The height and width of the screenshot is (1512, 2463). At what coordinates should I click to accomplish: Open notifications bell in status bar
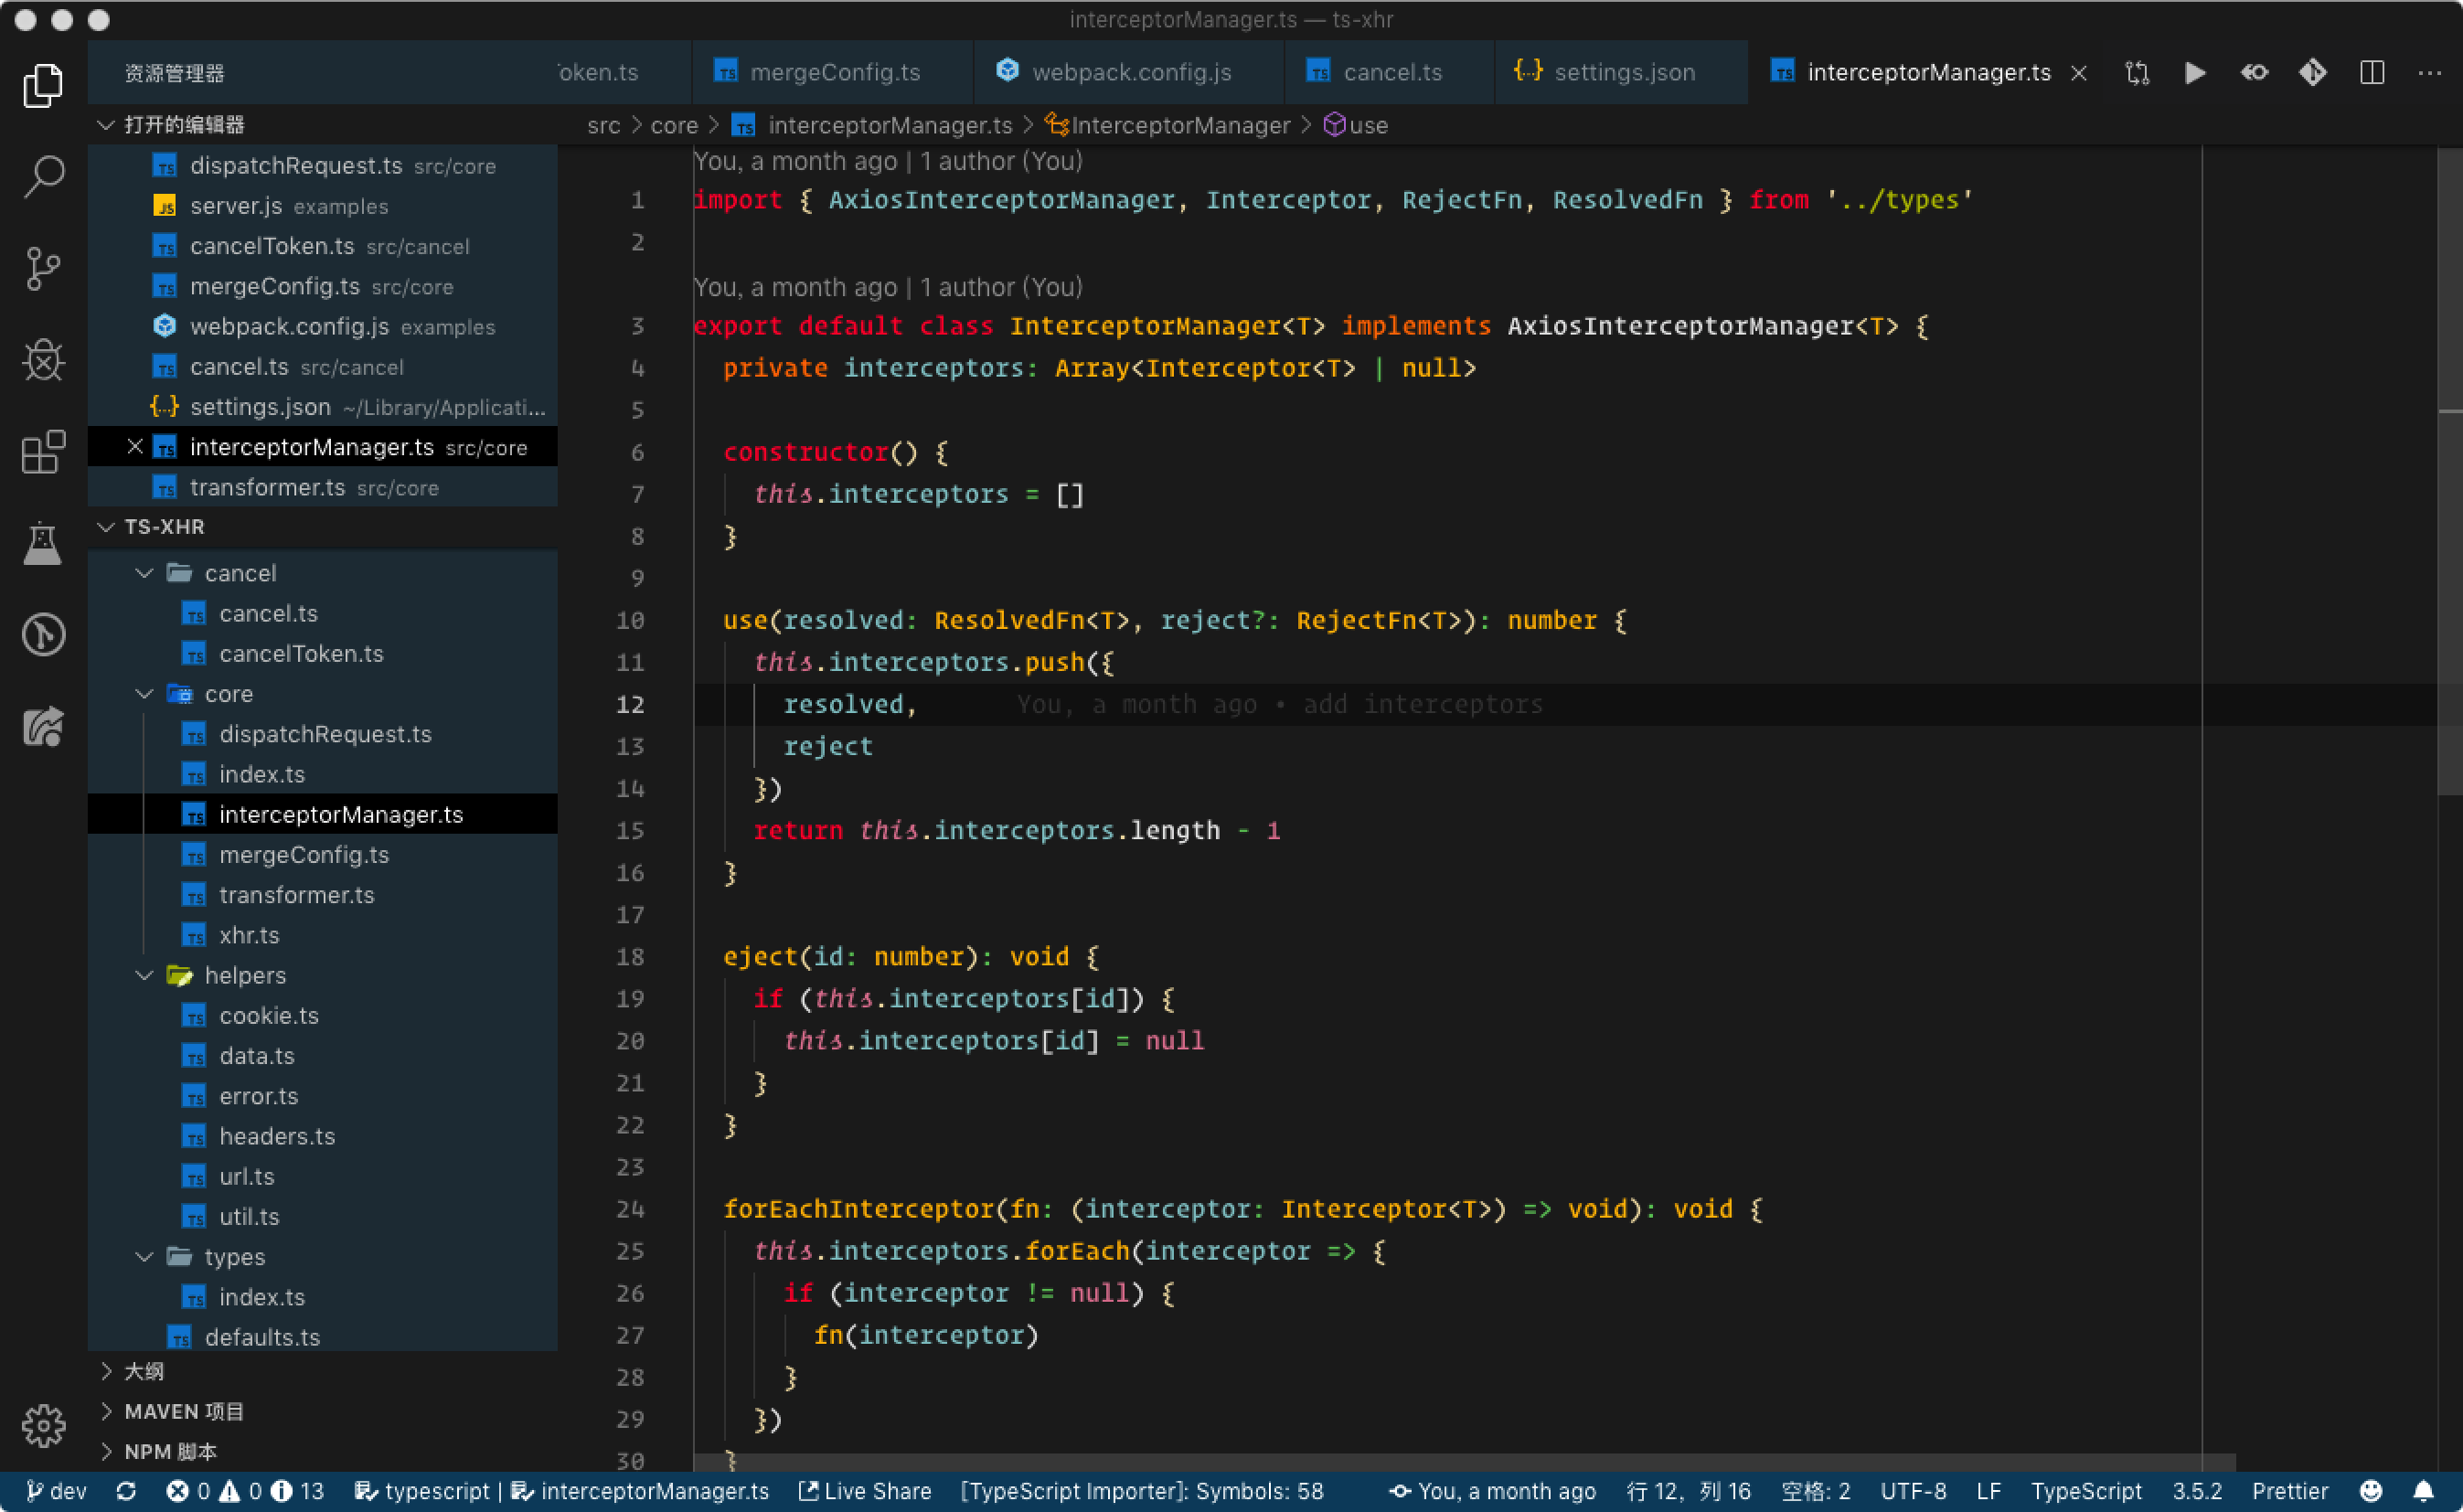2424,1491
